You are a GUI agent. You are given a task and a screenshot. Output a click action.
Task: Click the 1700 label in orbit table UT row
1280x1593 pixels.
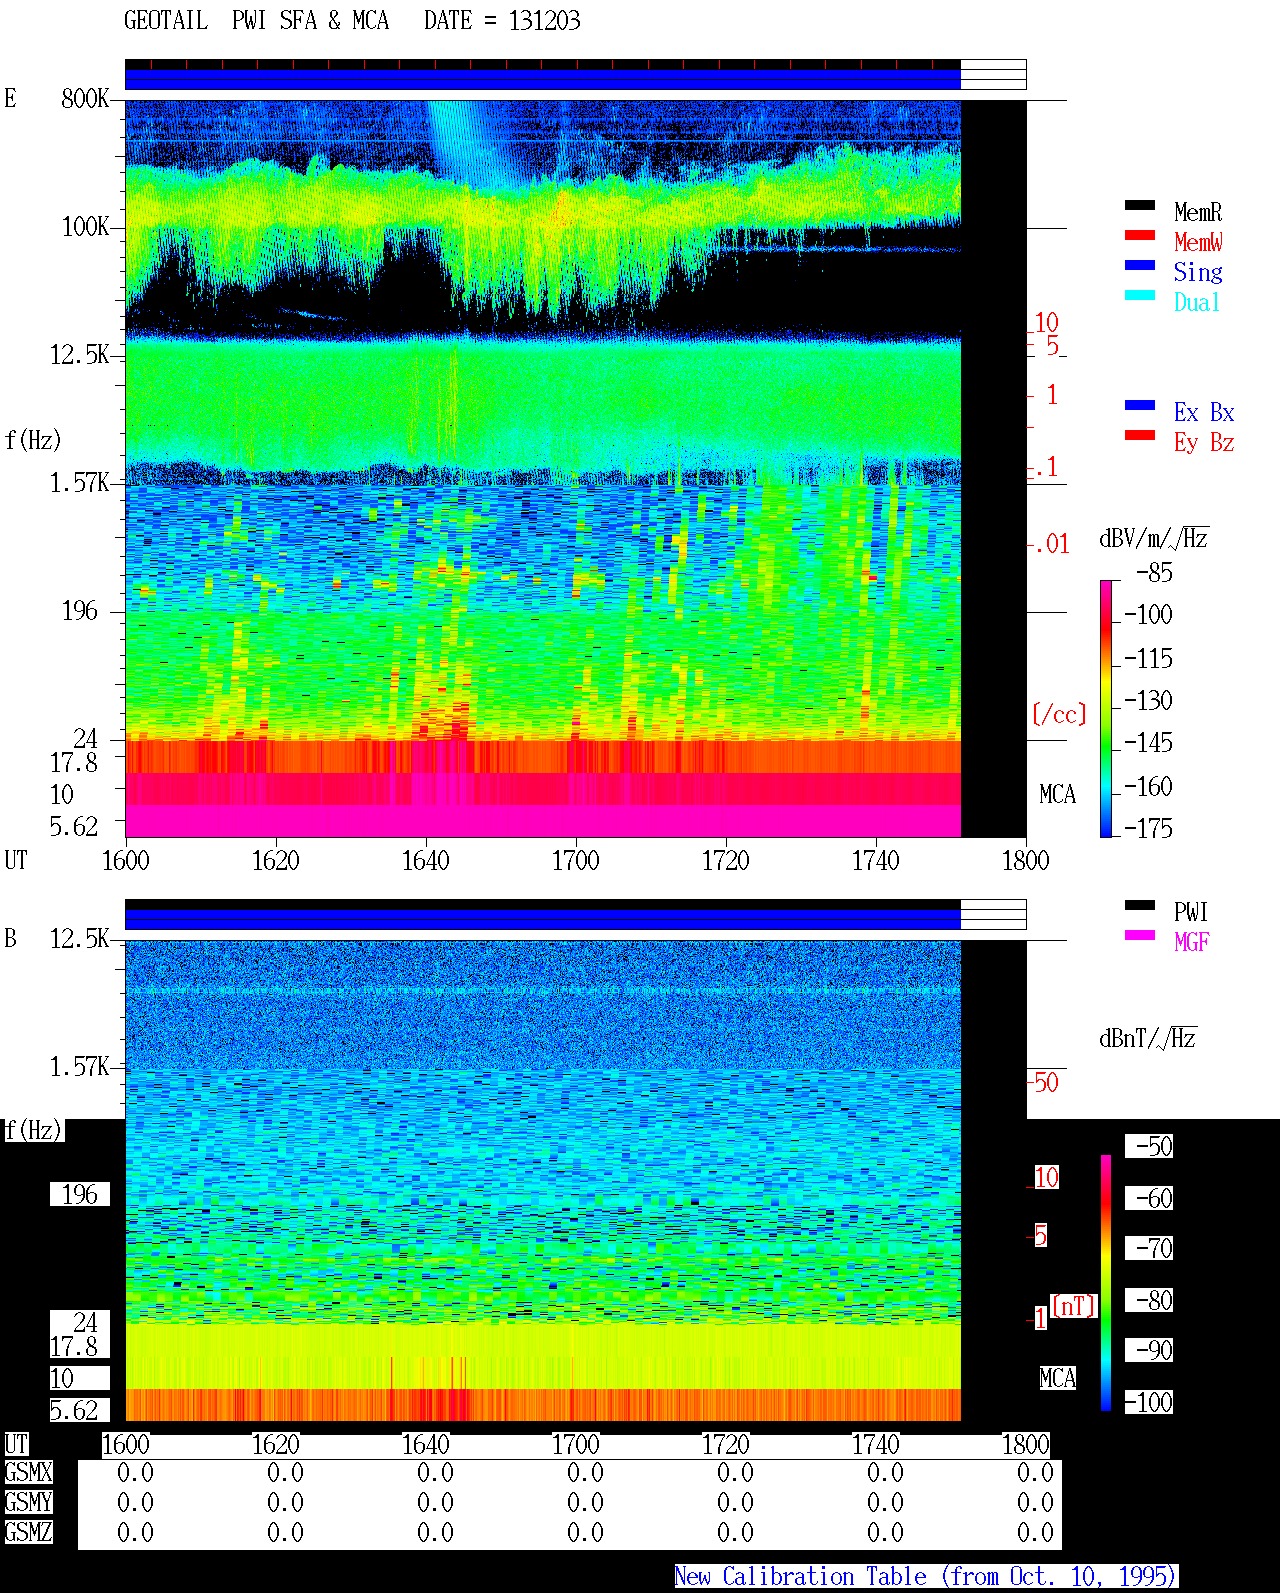pyautogui.click(x=576, y=1445)
